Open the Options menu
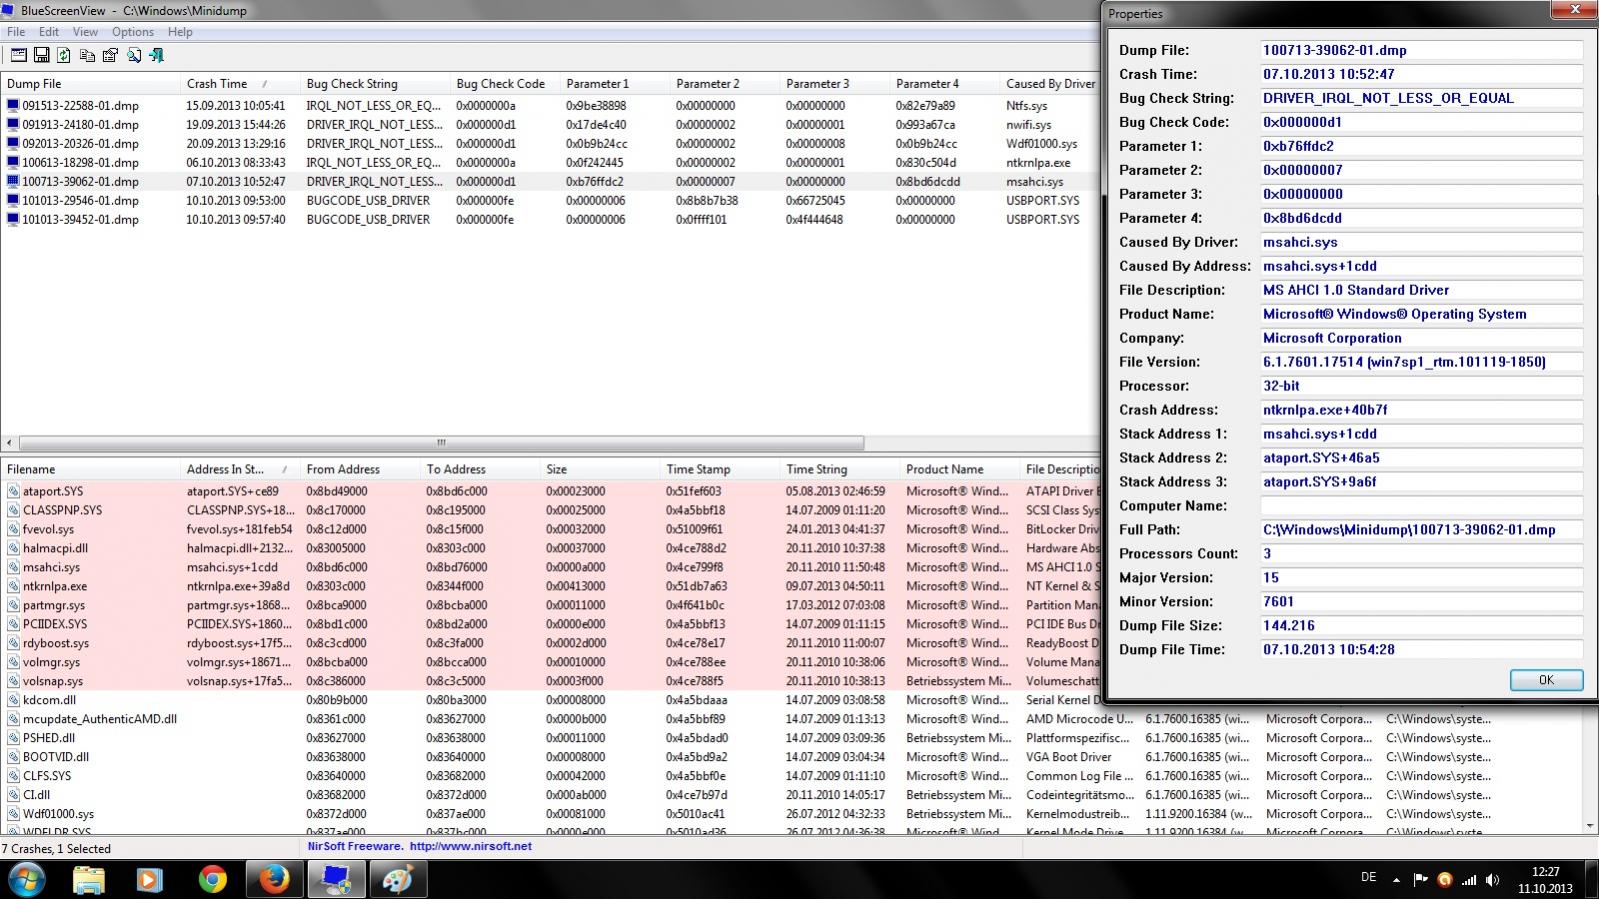 point(133,32)
